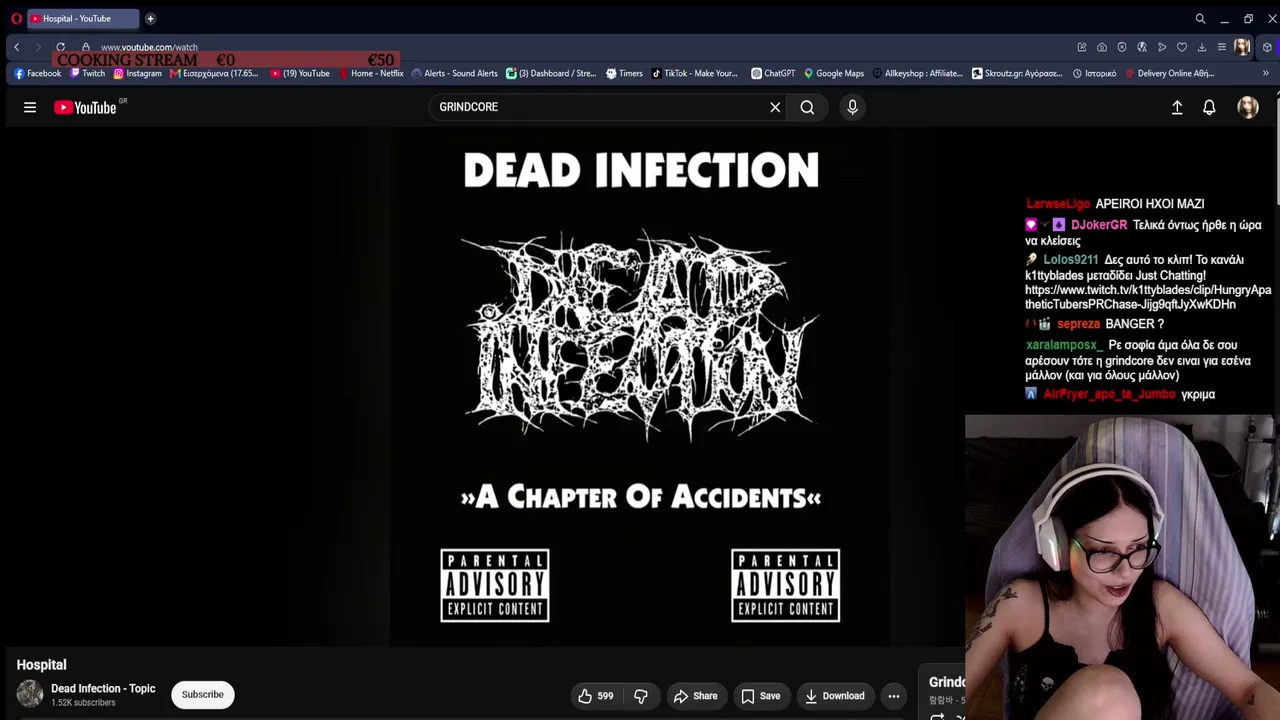Open Opera's tab search icon
This screenshot has width=1280, height=720.
[1200, 18]
